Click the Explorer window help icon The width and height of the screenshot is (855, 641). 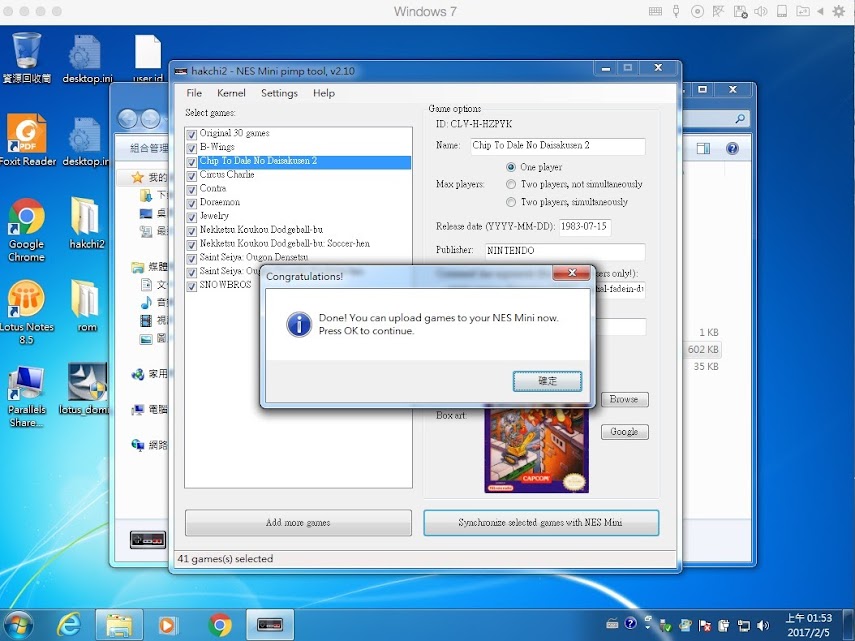(x=732, y=148)
